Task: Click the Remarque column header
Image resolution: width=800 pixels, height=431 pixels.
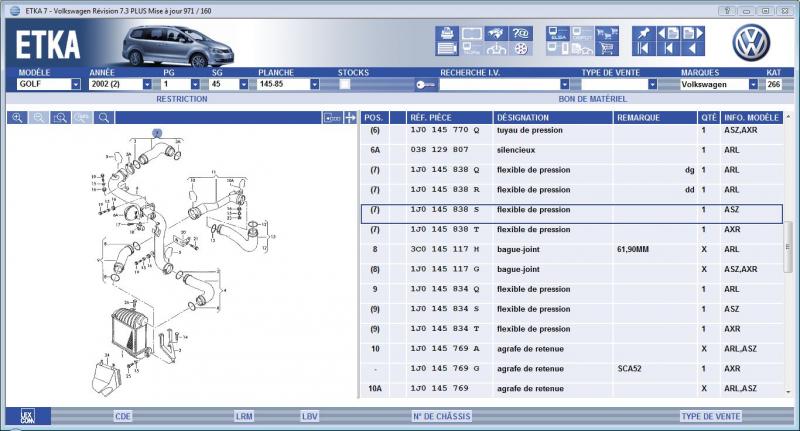Action: [x=655, y=118]
